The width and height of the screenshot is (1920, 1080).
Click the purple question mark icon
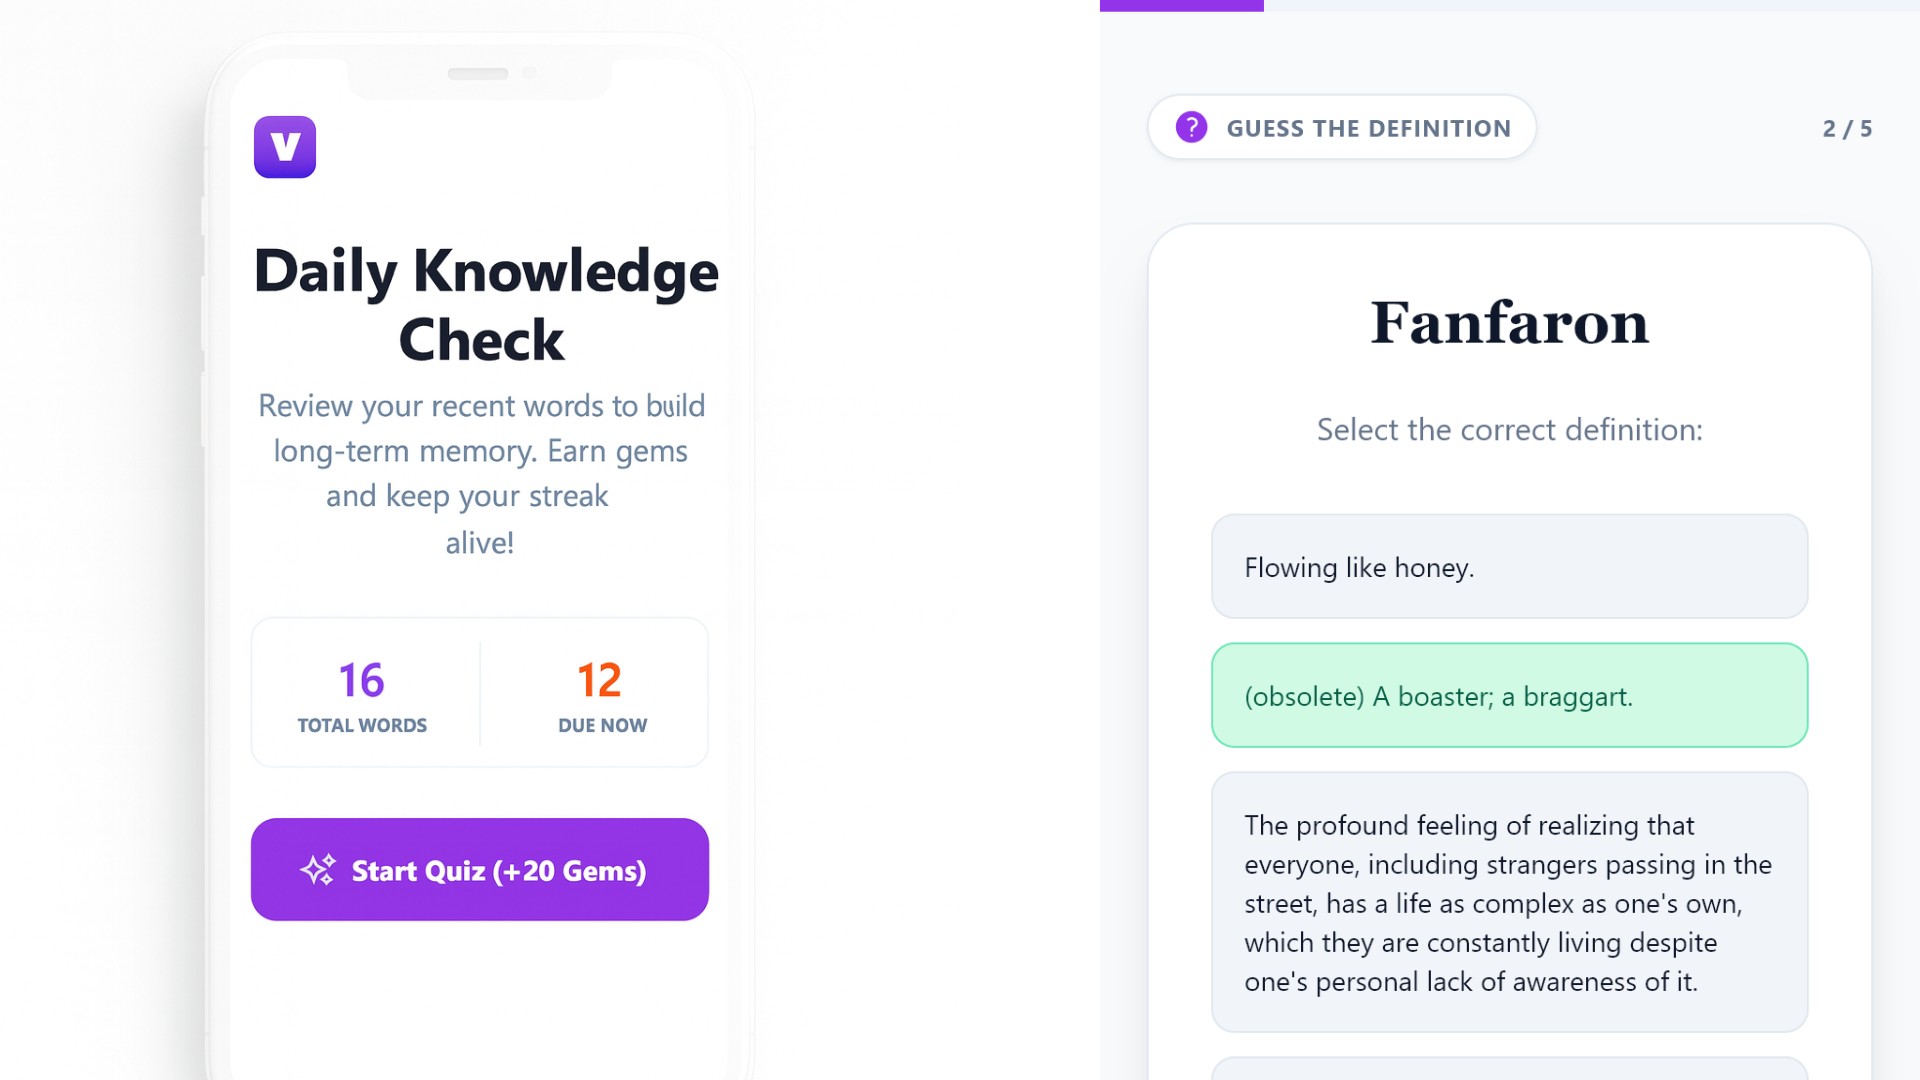tap(1191, 128)
